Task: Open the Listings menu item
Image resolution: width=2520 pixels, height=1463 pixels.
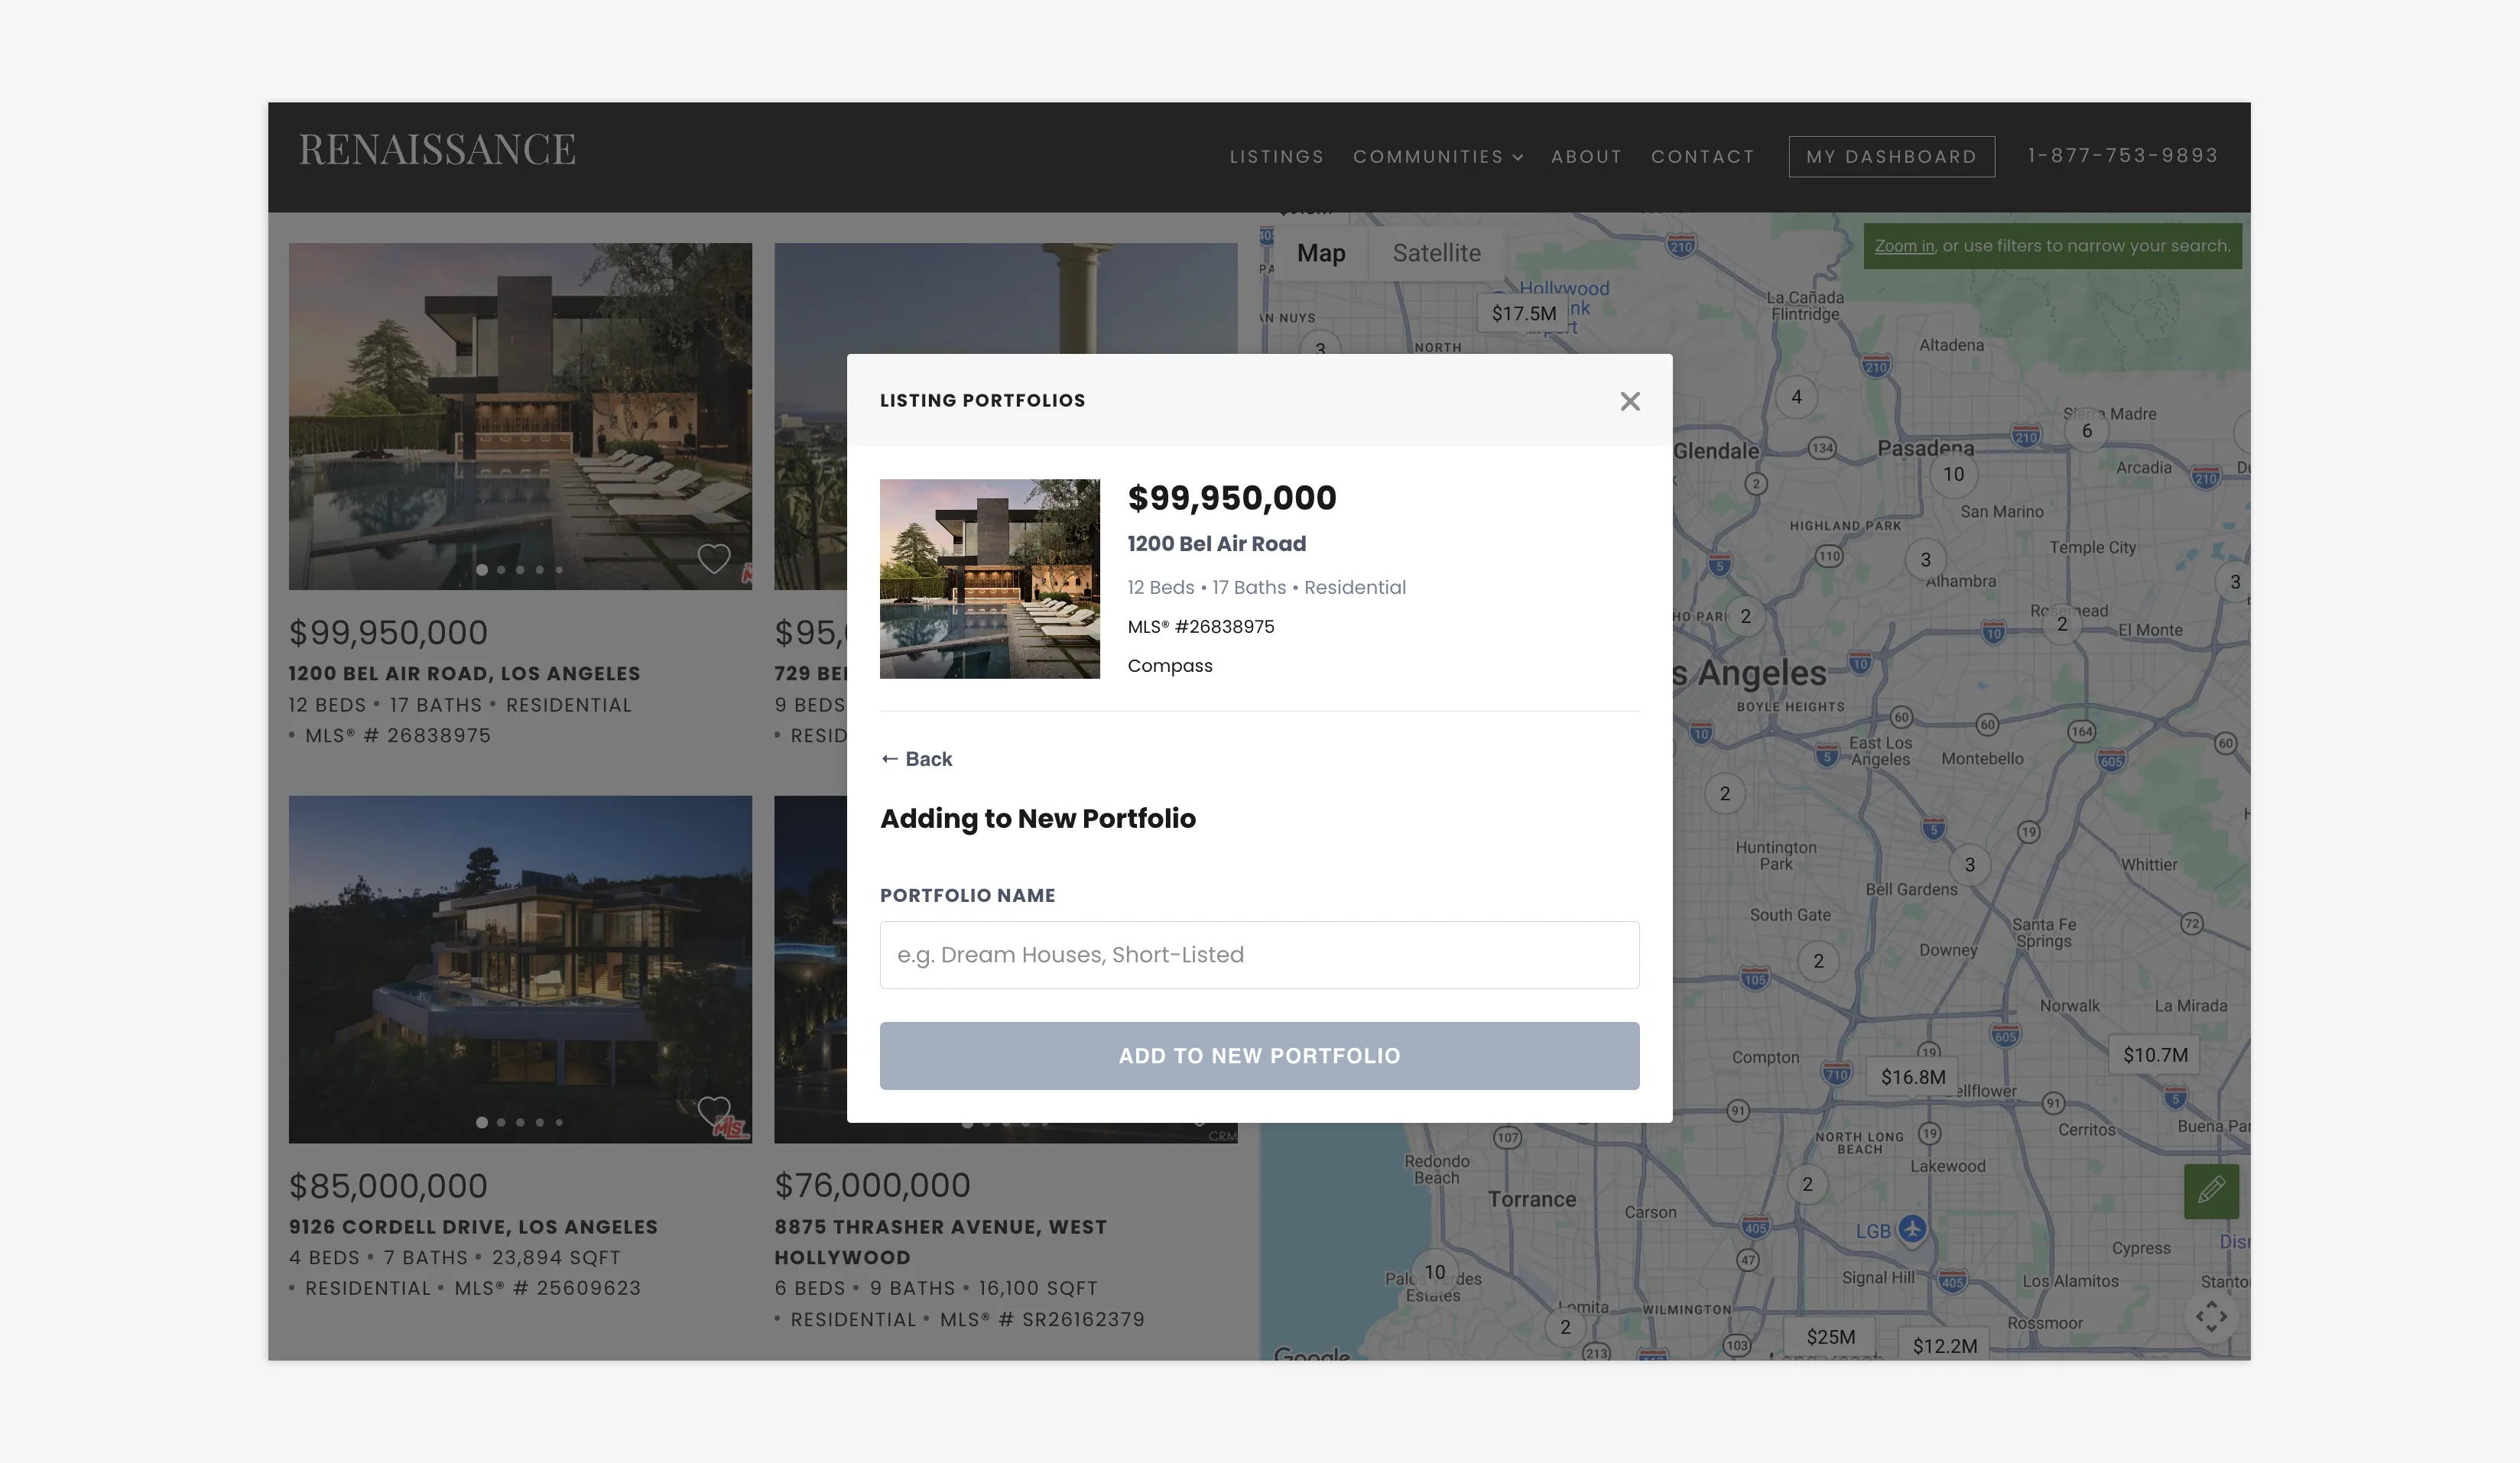Action: pyautogui.click(x=1277, y=157)
